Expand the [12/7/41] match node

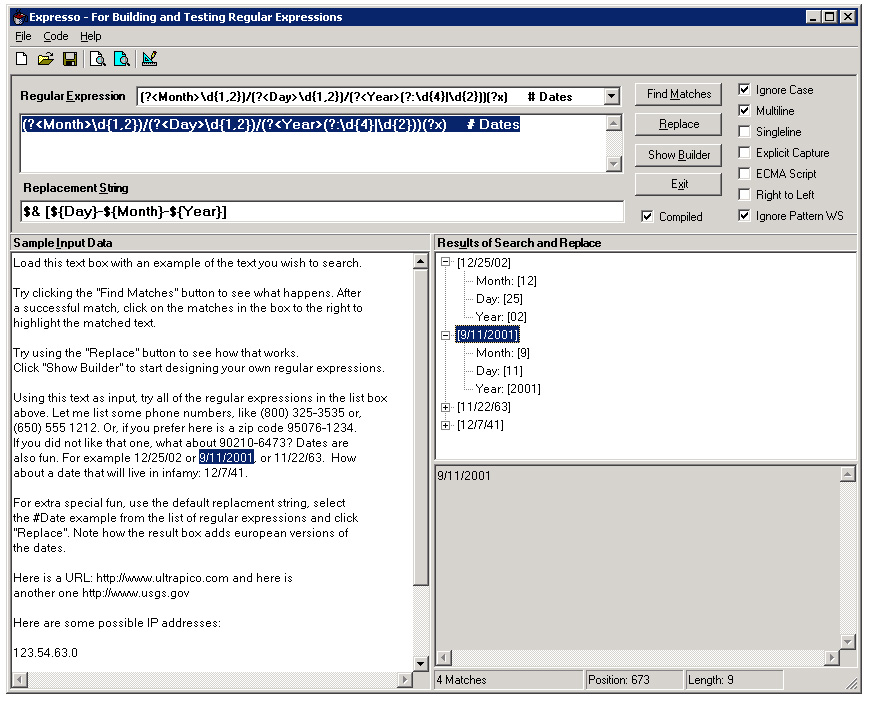click(446, 425)
